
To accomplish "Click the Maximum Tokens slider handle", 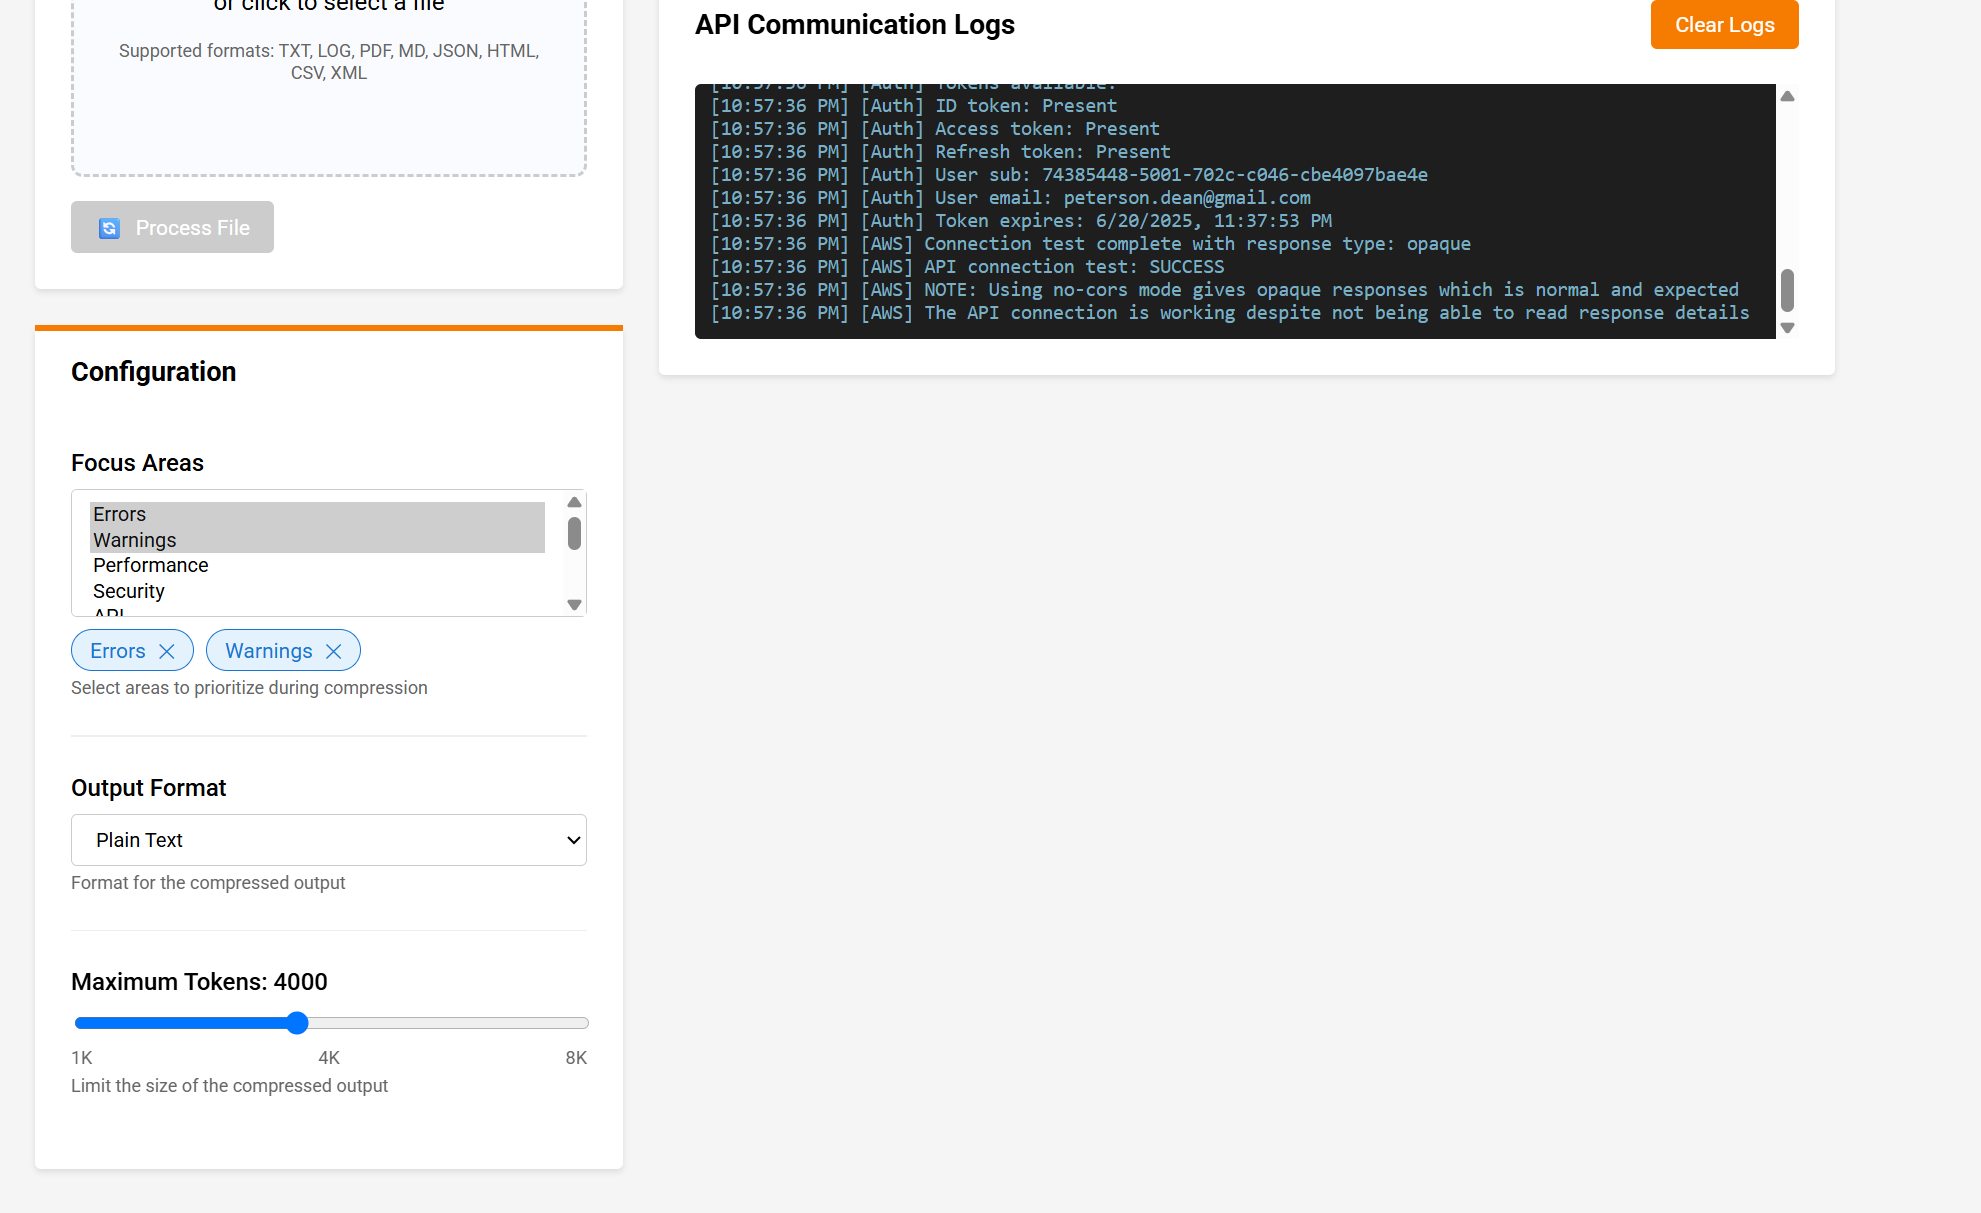I will coord(297,1023).
